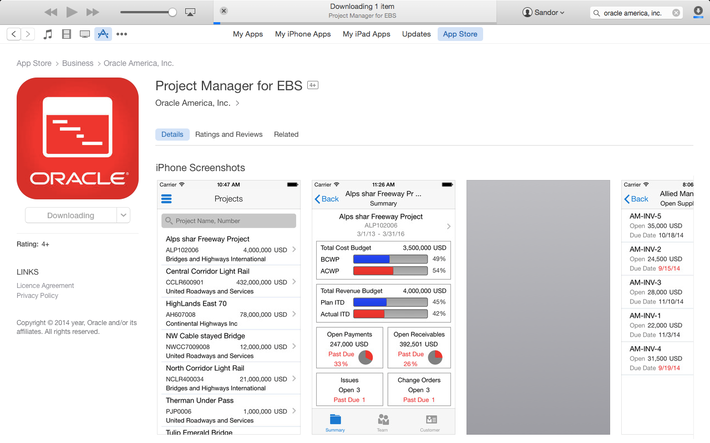Click the Downloading 1 item status text
The image size is (710, 443).
(362, 6)
